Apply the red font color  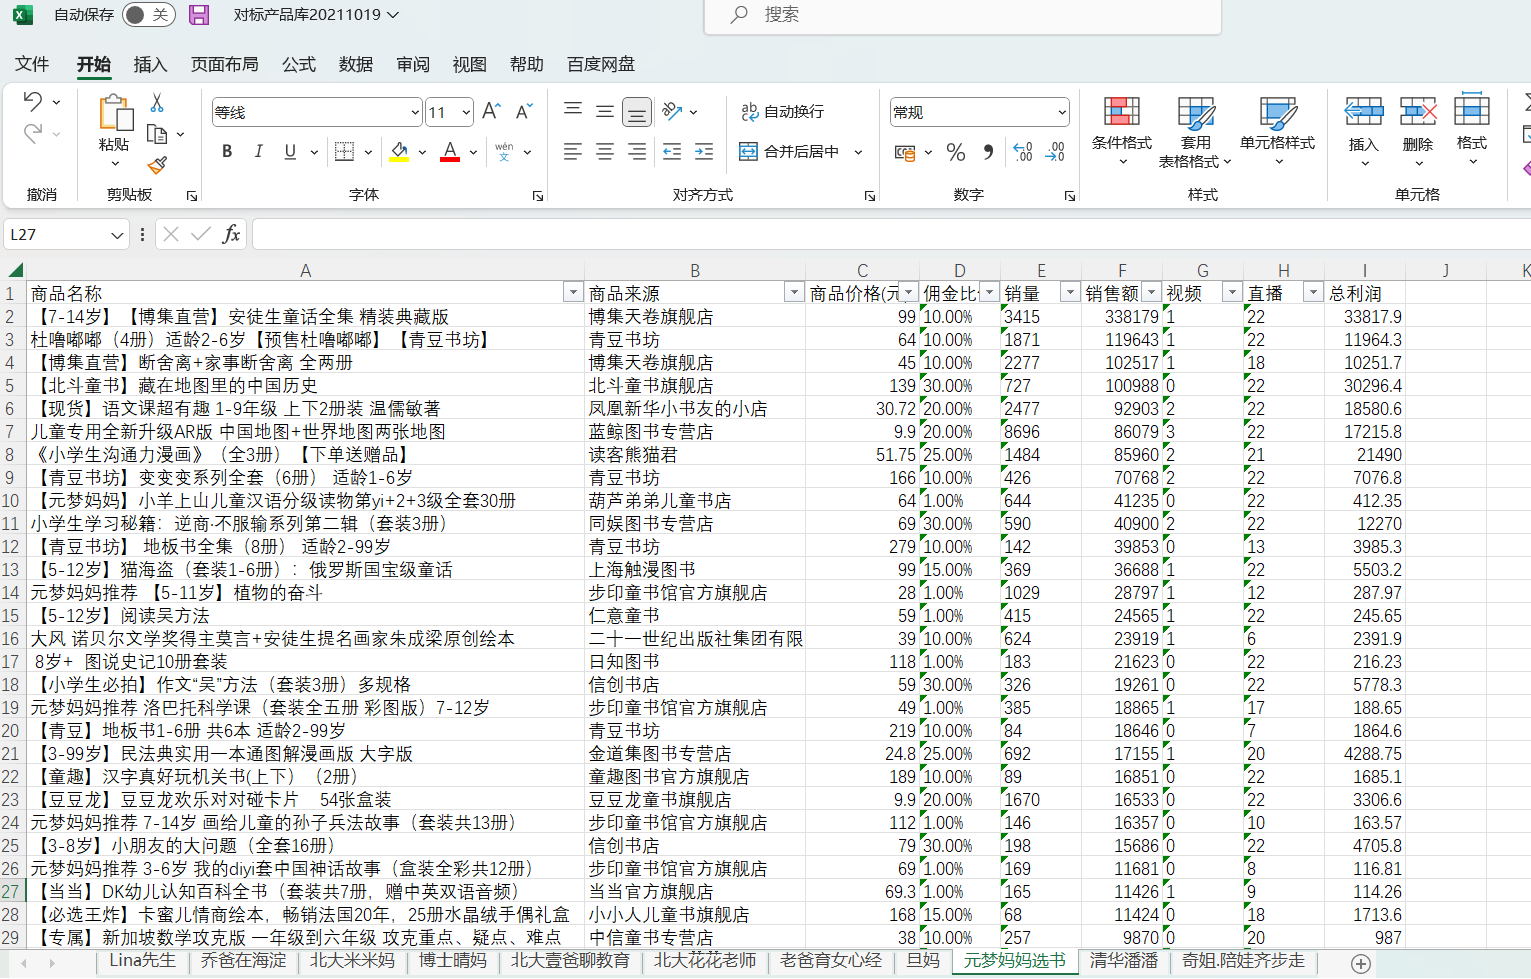point(450,151)
